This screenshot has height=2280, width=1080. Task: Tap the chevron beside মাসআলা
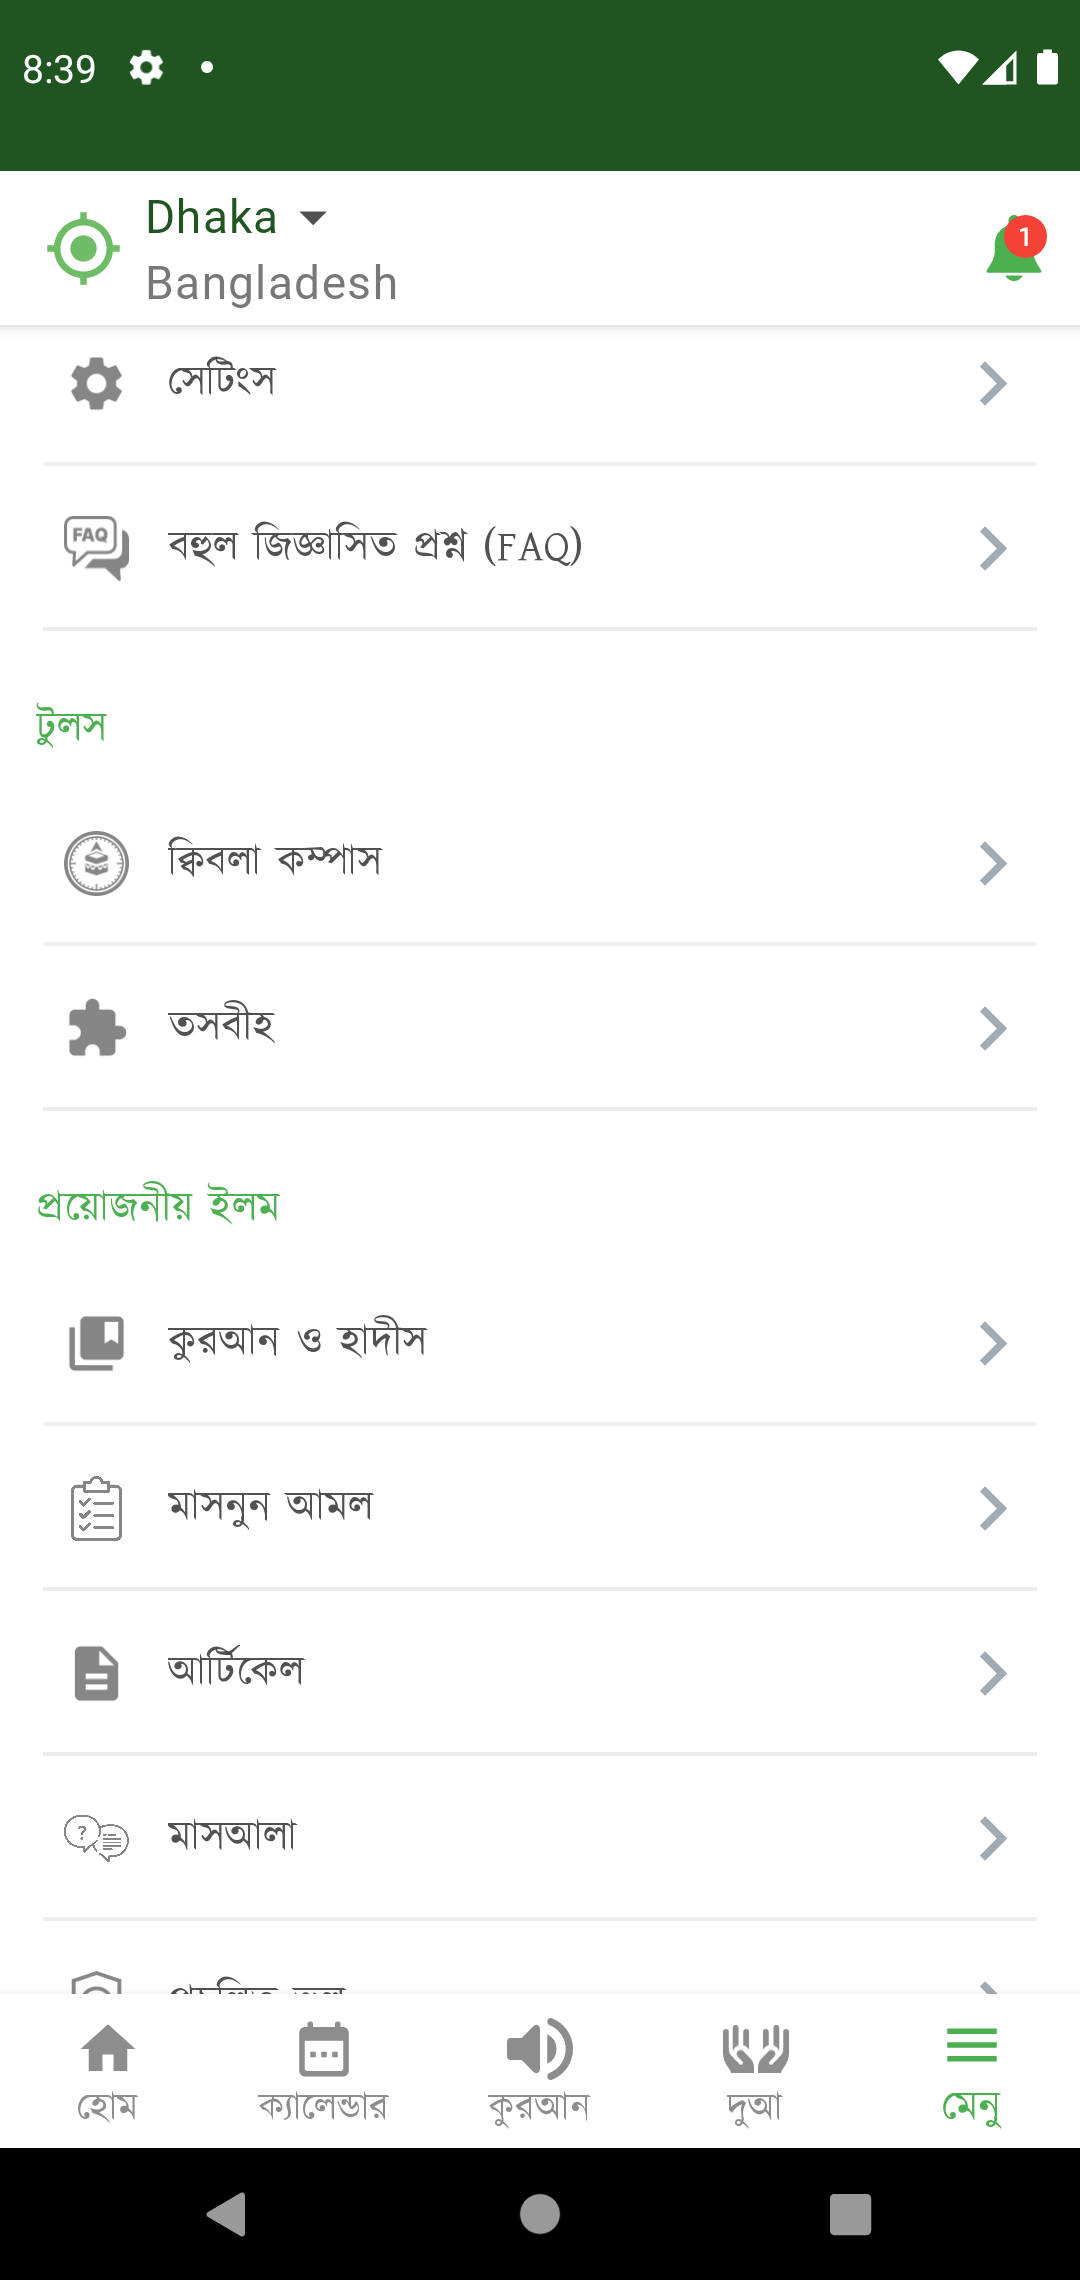coord(992,1838)
